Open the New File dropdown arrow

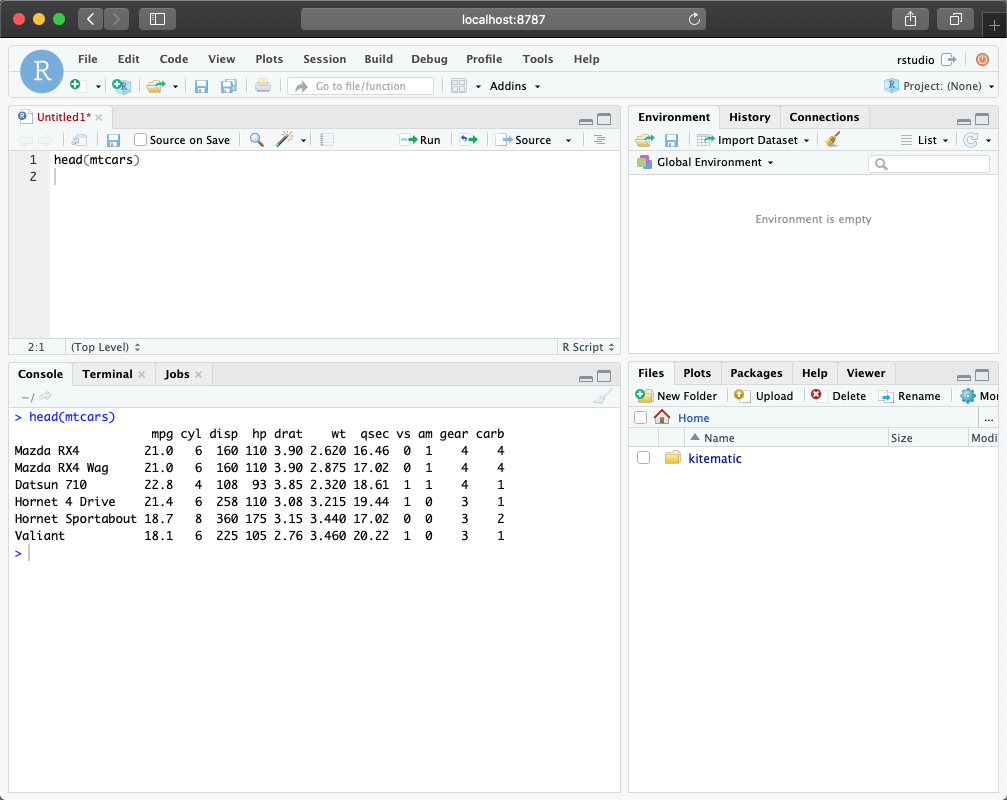point(98,86)
